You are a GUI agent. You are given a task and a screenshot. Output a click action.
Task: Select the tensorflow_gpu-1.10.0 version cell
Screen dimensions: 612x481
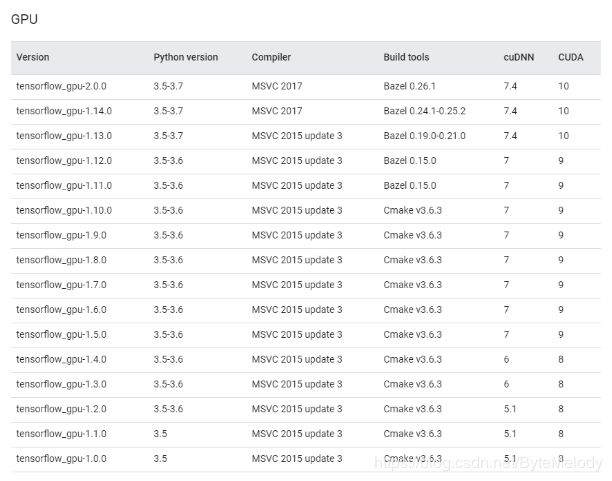pyautogui.click(x=64, y=210)
